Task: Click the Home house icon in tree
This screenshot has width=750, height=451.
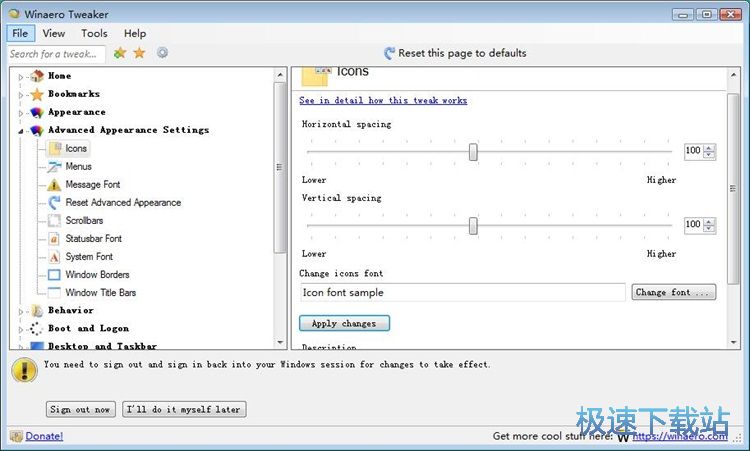Action: [x=37, y=76]
